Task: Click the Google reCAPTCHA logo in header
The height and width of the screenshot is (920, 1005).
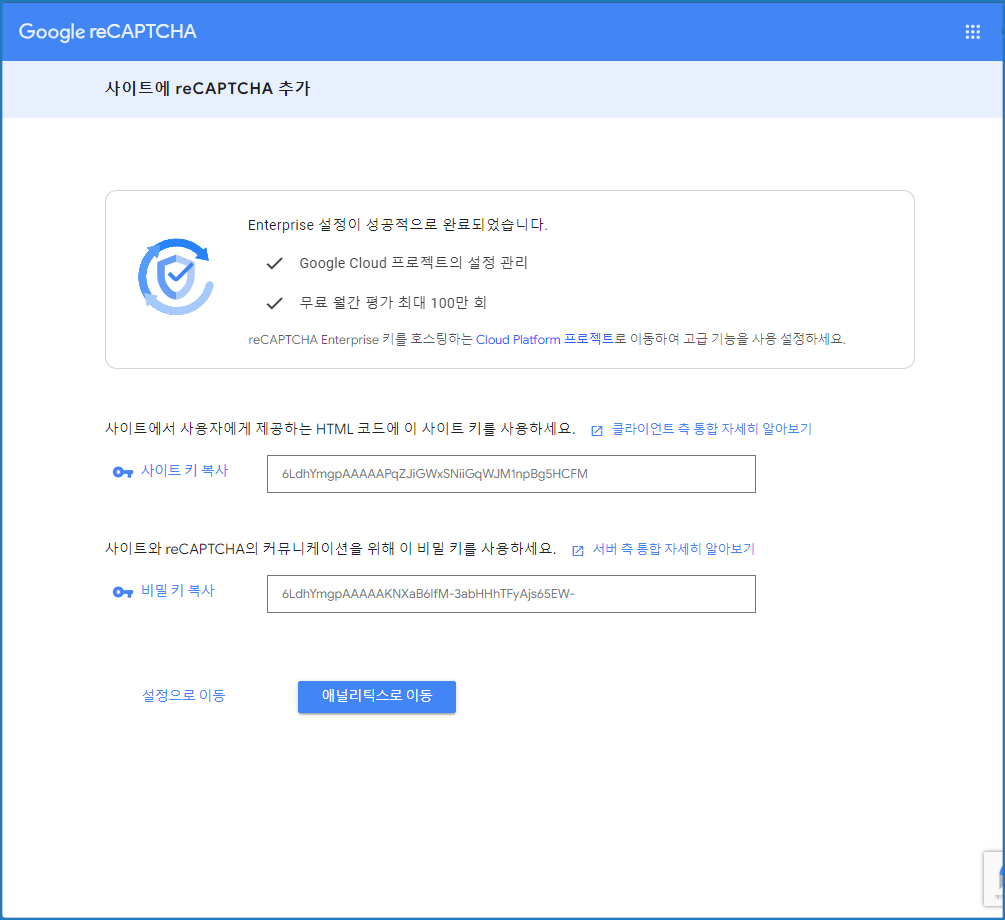Action: click(108, 32)
